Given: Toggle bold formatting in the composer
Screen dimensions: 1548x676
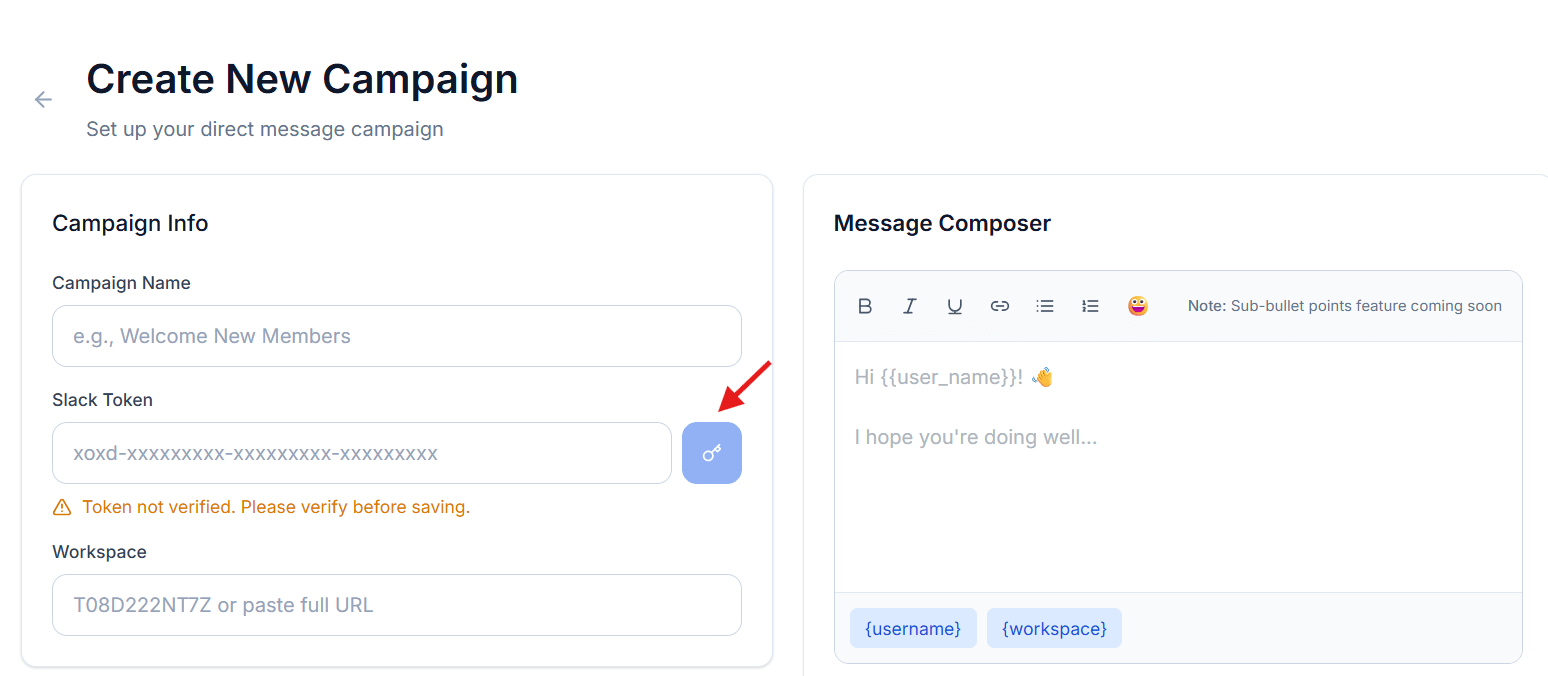Looking at the screenshot, I should coord(865,306).
